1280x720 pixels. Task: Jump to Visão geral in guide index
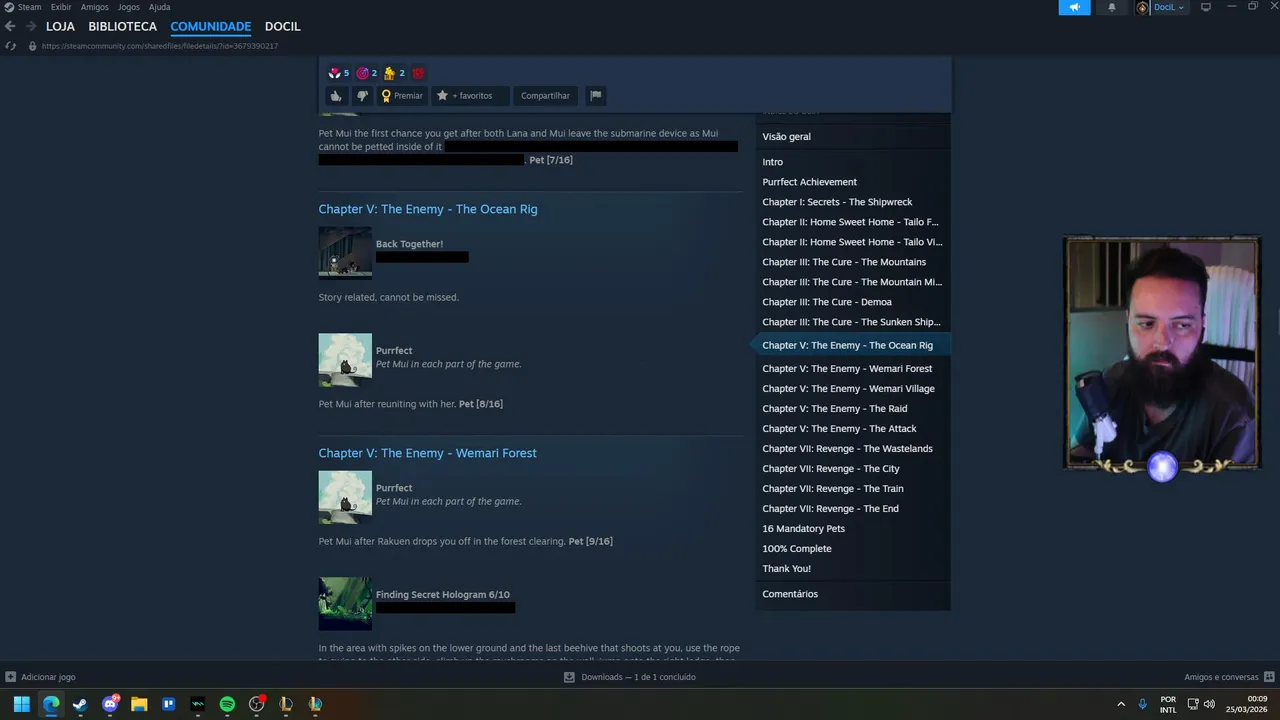pyautogui.click(x=786, y=137)
